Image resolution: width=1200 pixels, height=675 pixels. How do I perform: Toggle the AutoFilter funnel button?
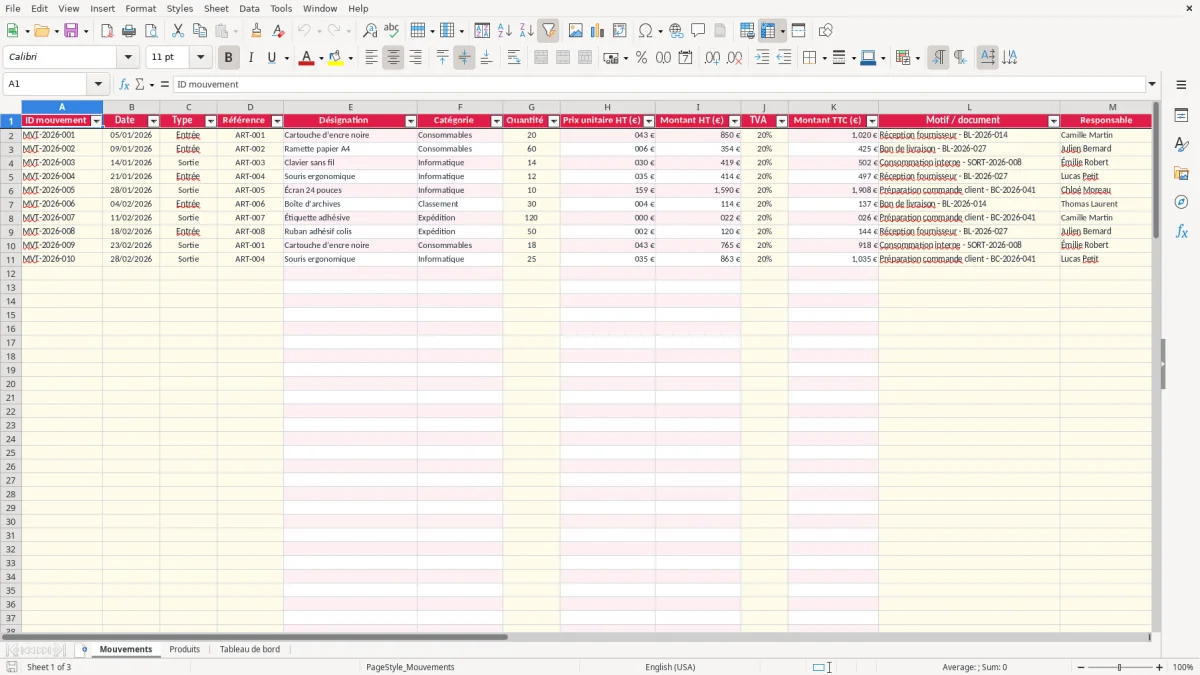pyautogui.click(x=548, y=31)
